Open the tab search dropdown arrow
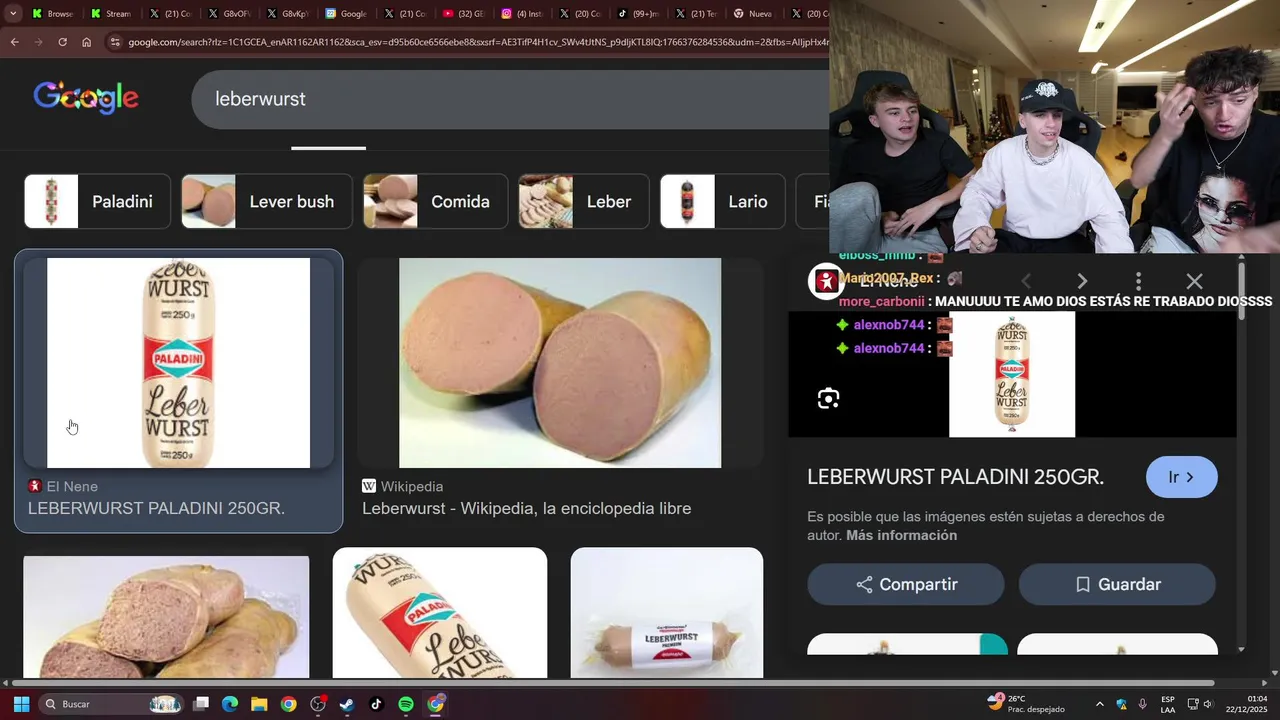Image resolution: width=1280 pixels, height=720 pixels. coord(13,14)
